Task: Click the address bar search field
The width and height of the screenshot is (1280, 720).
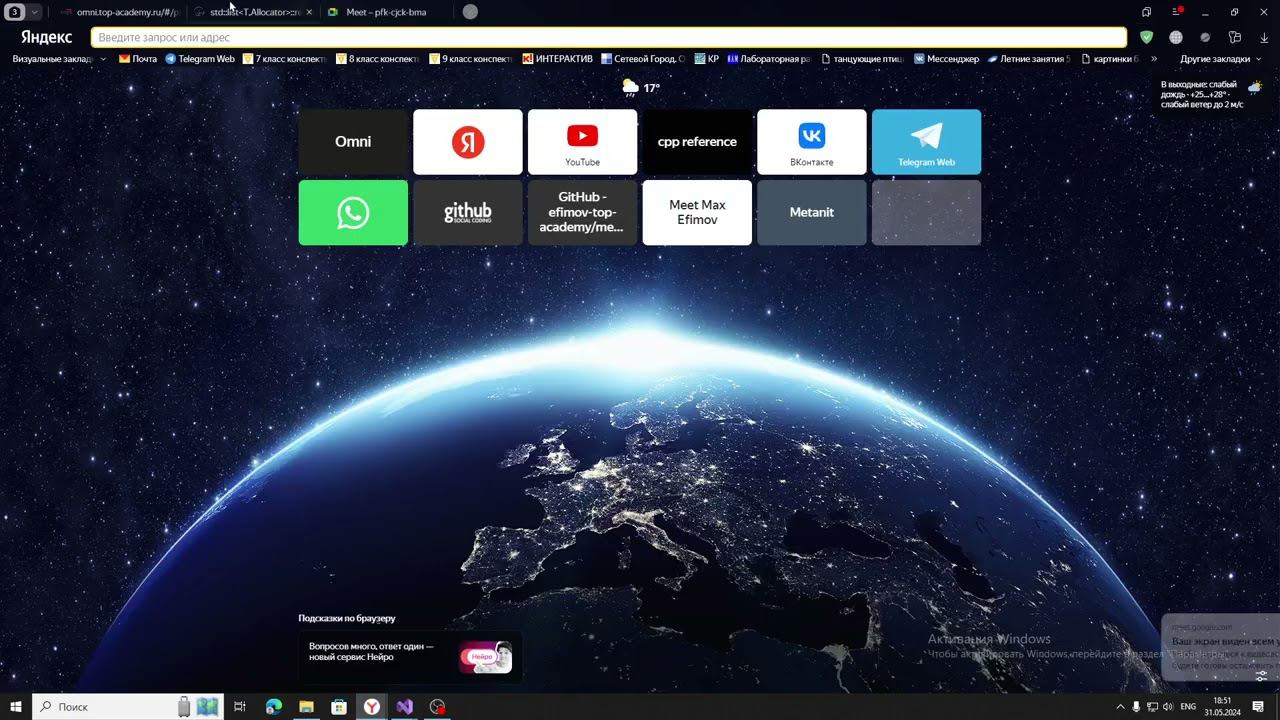Action: click(608, 37)
